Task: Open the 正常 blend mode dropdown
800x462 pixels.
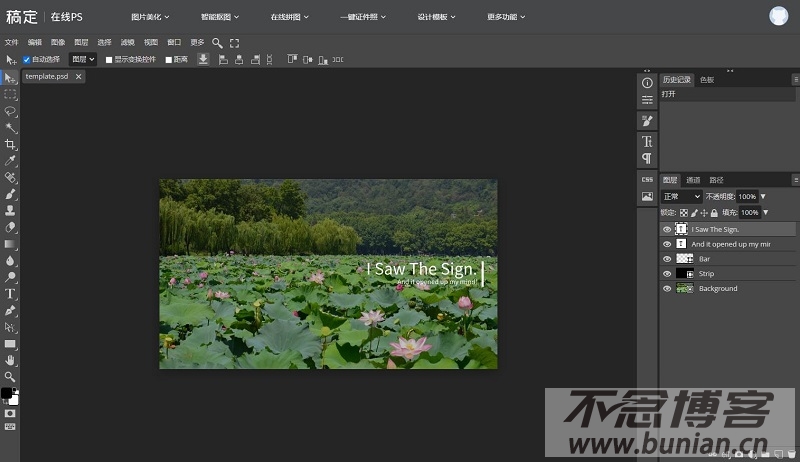Action: pos(681,197)
